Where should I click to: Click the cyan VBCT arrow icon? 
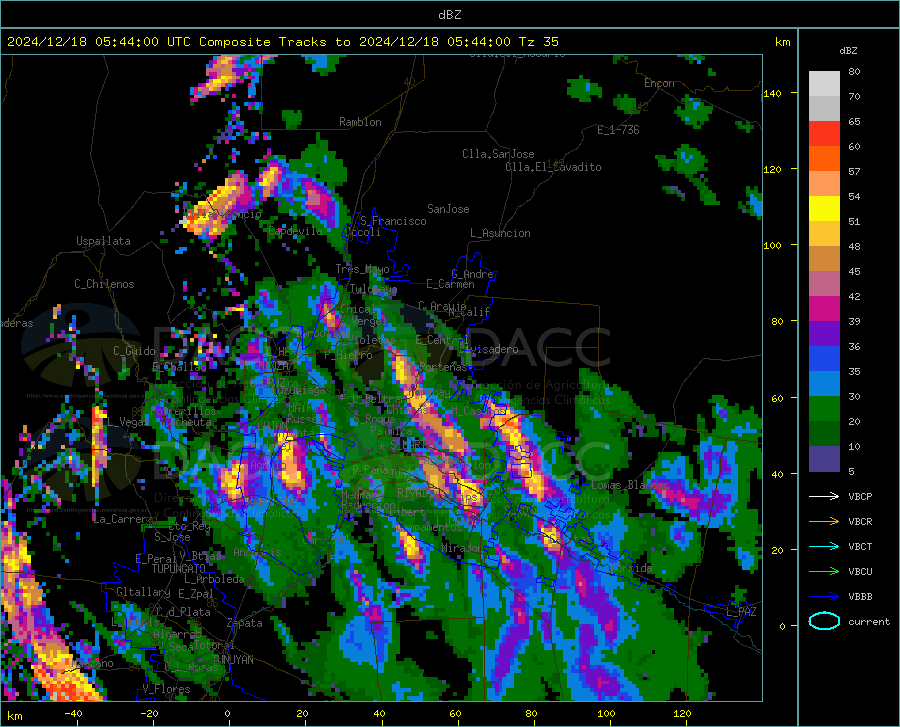[824, 546]
